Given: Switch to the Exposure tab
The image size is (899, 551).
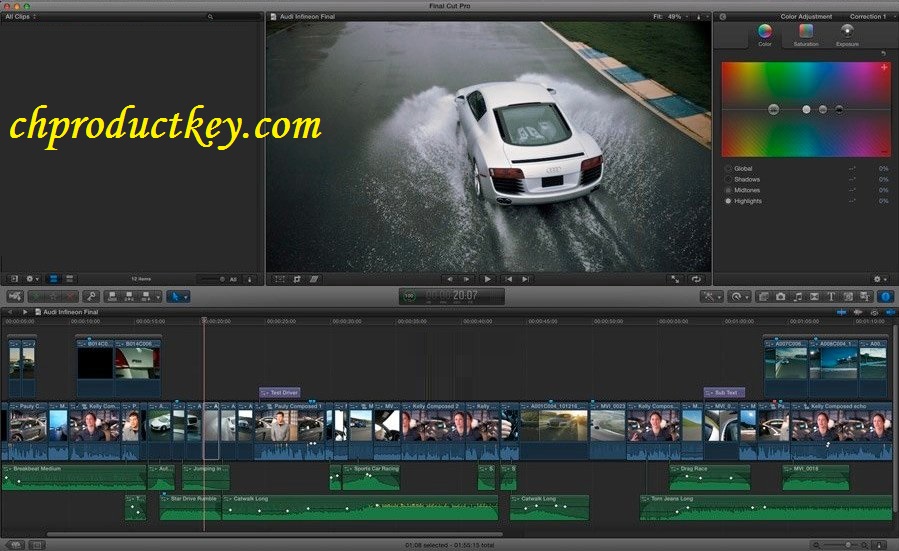Looking at the screenshot, I should click(847, 34).
